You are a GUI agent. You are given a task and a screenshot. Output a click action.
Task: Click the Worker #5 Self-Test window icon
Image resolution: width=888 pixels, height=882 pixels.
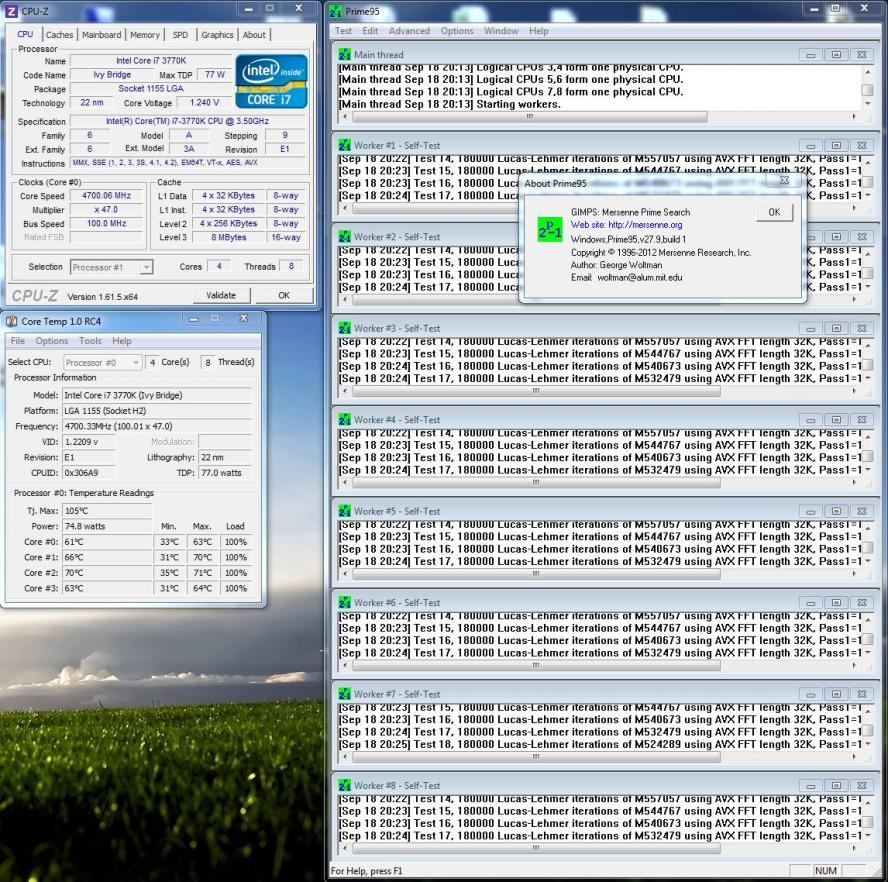coord(344,512)
